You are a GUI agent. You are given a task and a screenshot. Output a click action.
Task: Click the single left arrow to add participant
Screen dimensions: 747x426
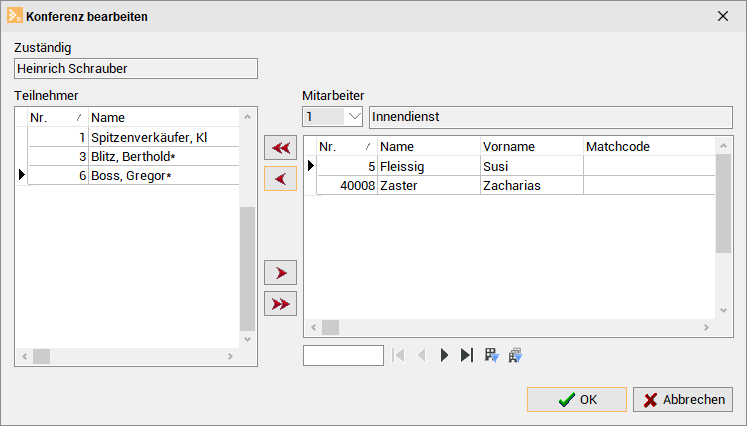(281, 179)
